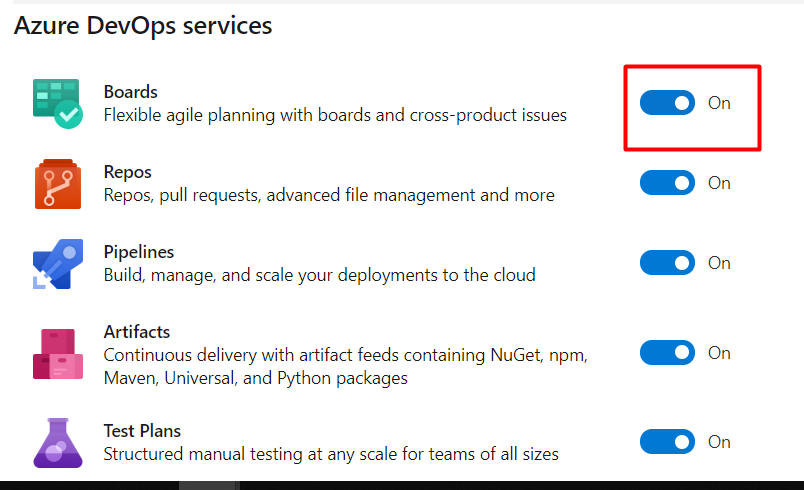Select the Repos service name
Viewport: 804px width, 490px height.
(x=127, y=172)
